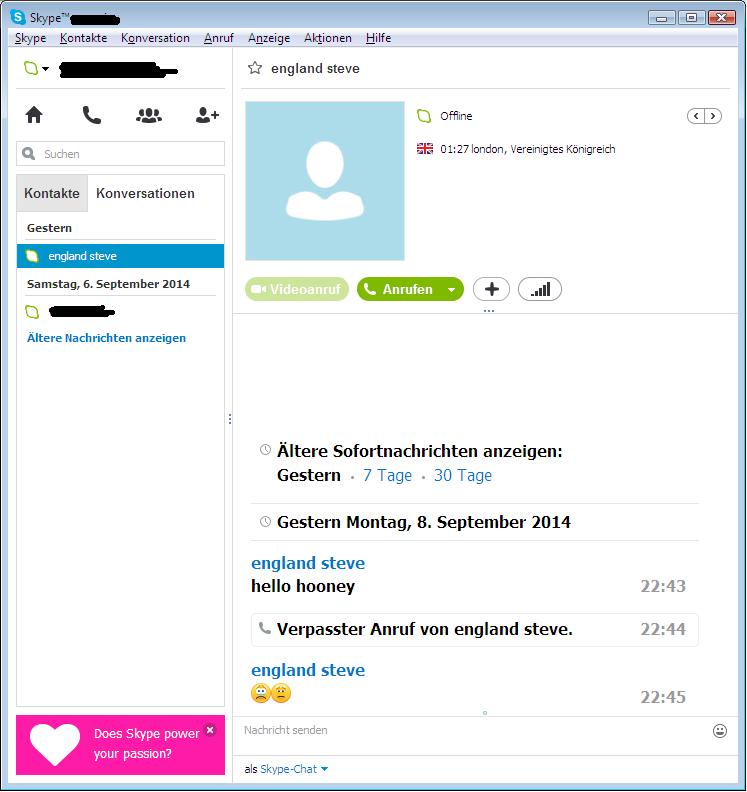747x792 pixels.
Task: Click the call quality signal bars button
Action: 540,289
